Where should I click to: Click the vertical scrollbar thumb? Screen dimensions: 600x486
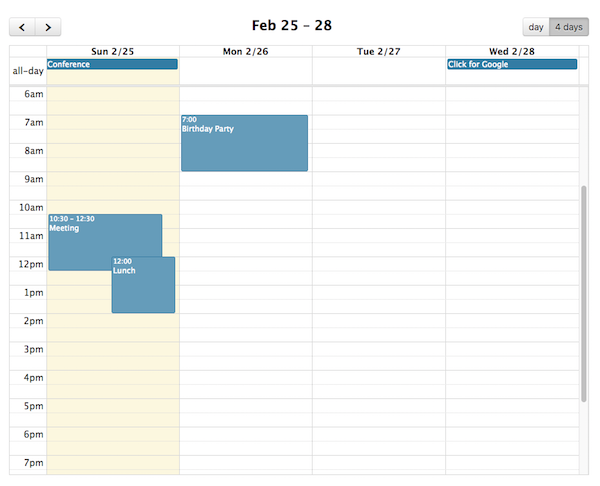pyautogui.click(x=584, y=294)
